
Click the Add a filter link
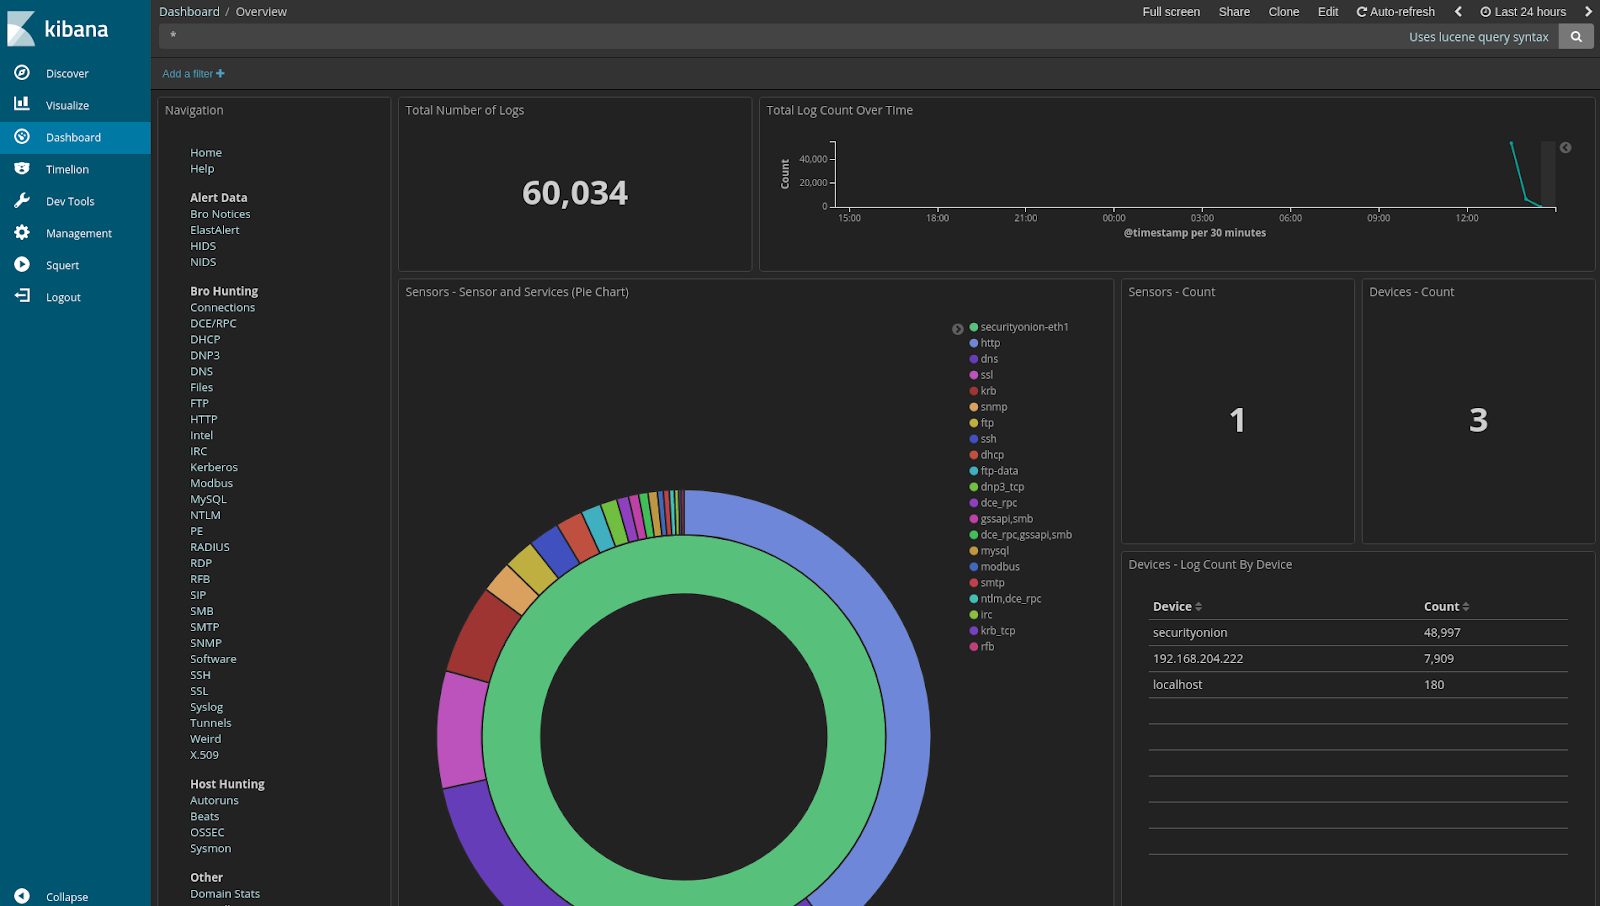click(x=192, y=73)
